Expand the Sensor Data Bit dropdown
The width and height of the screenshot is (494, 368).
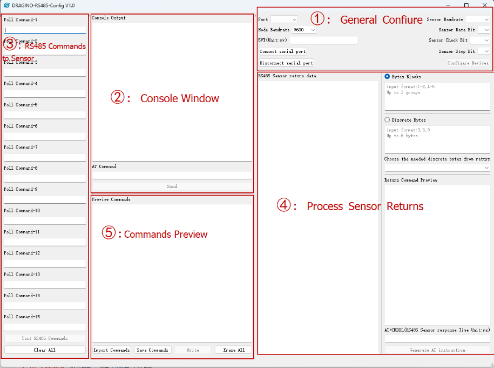pyautogui.click(x=484, y=30)
